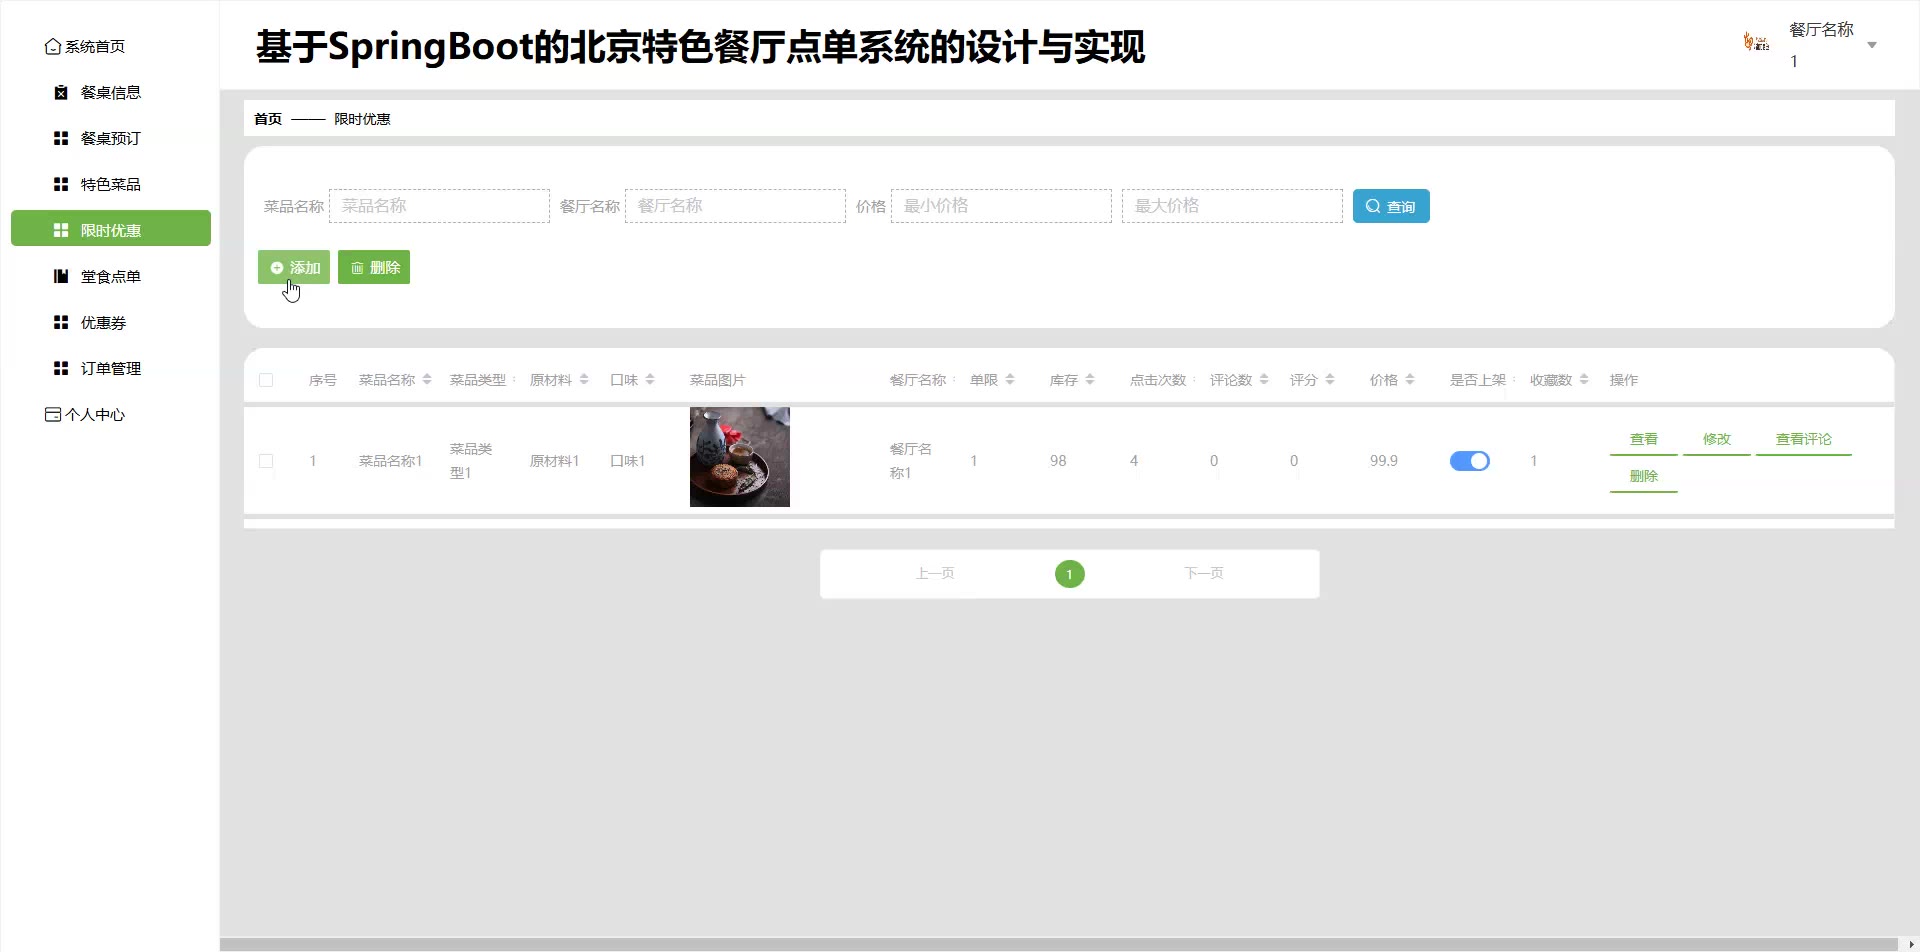
Task: Click the 订单管理 grid icon
Action: (61, 369)
